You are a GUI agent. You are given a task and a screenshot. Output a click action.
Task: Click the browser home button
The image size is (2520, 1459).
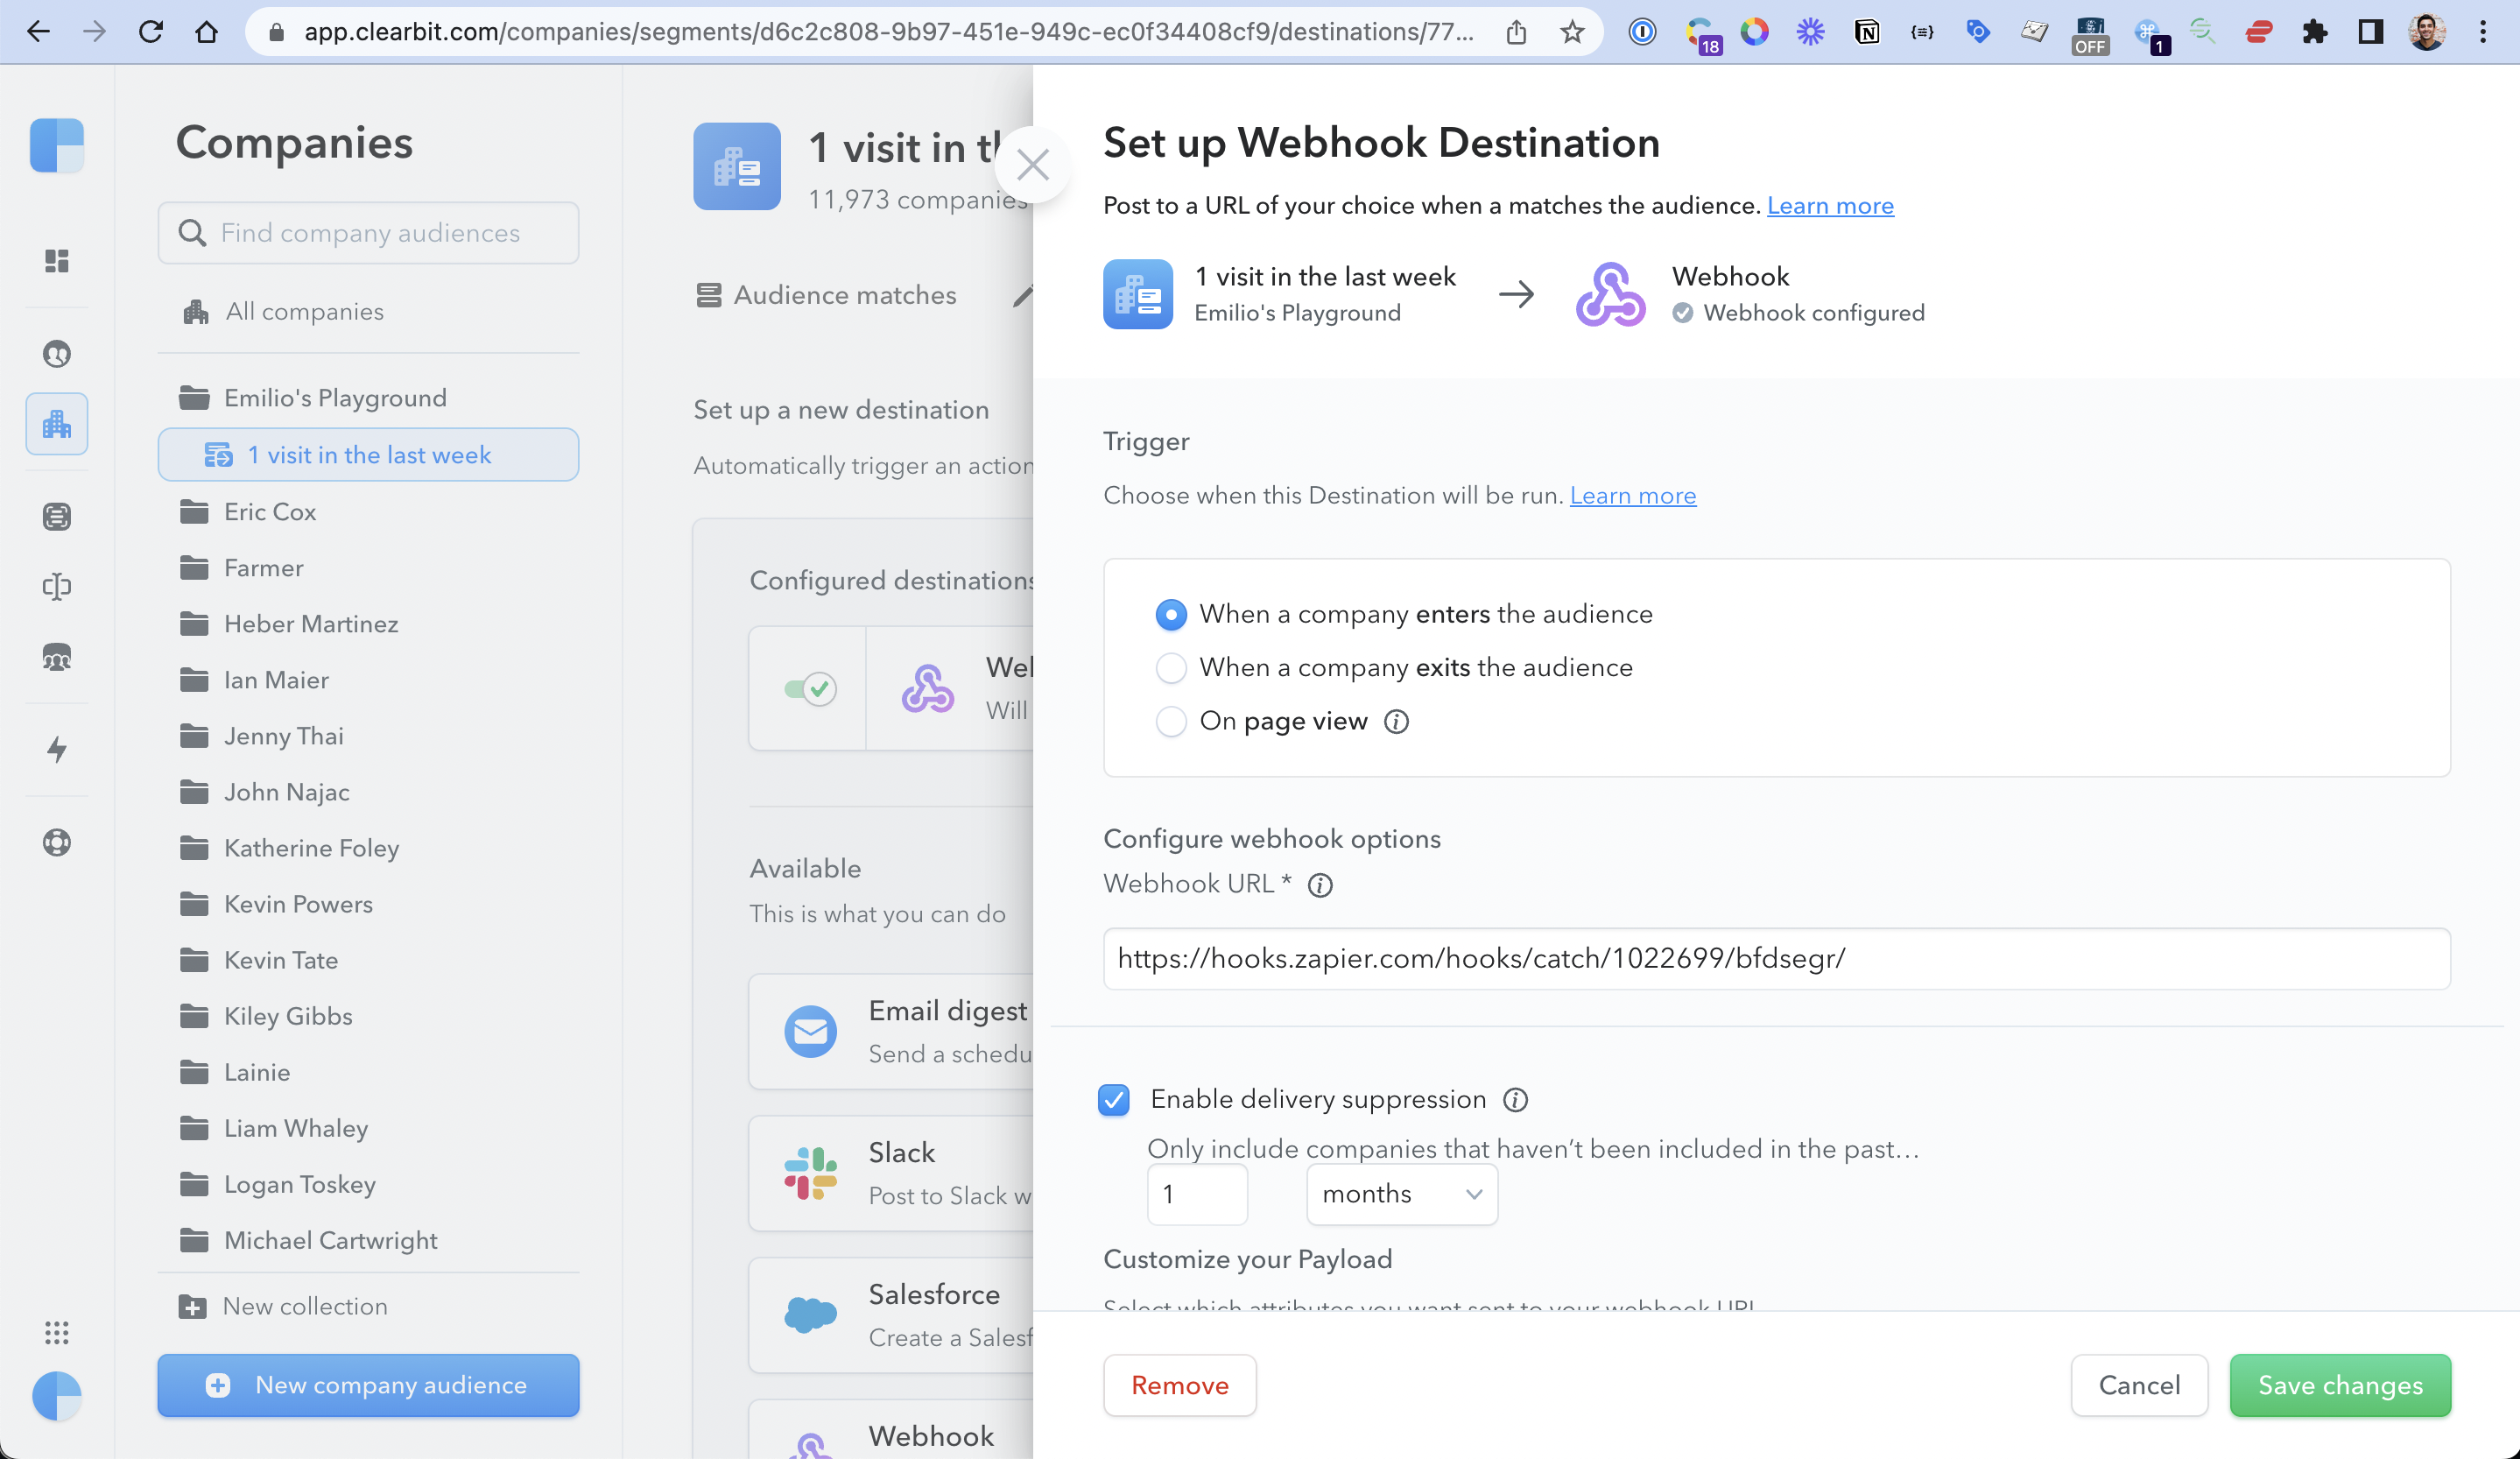click(x=206, y=32)
